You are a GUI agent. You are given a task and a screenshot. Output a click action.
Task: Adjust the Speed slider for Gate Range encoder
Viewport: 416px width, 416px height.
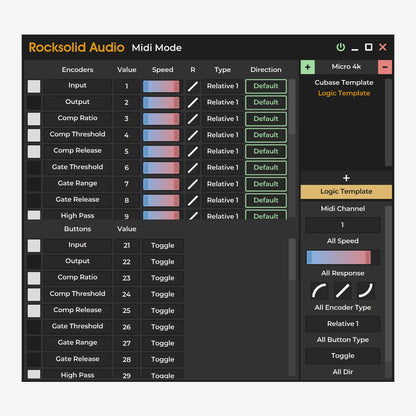pos(161,184)
